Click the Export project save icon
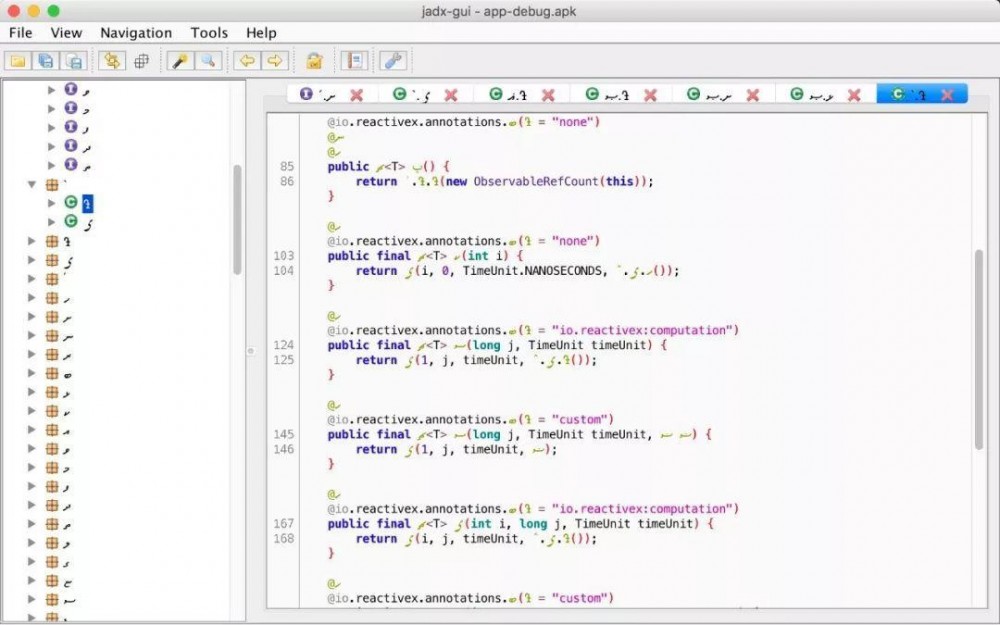This screenshot has height=625, width=1000. (x=74, y=61)
